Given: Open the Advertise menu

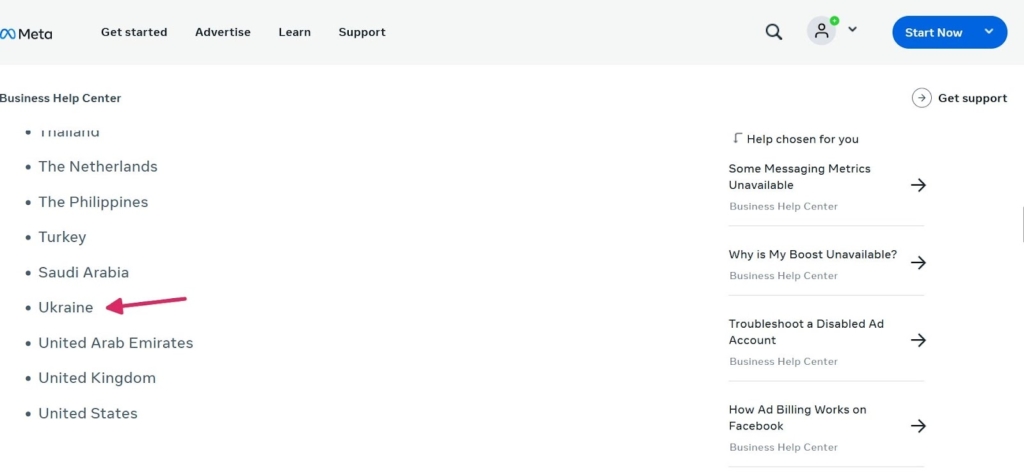Looking at the screenshot, I should click(x=223, y=32).
